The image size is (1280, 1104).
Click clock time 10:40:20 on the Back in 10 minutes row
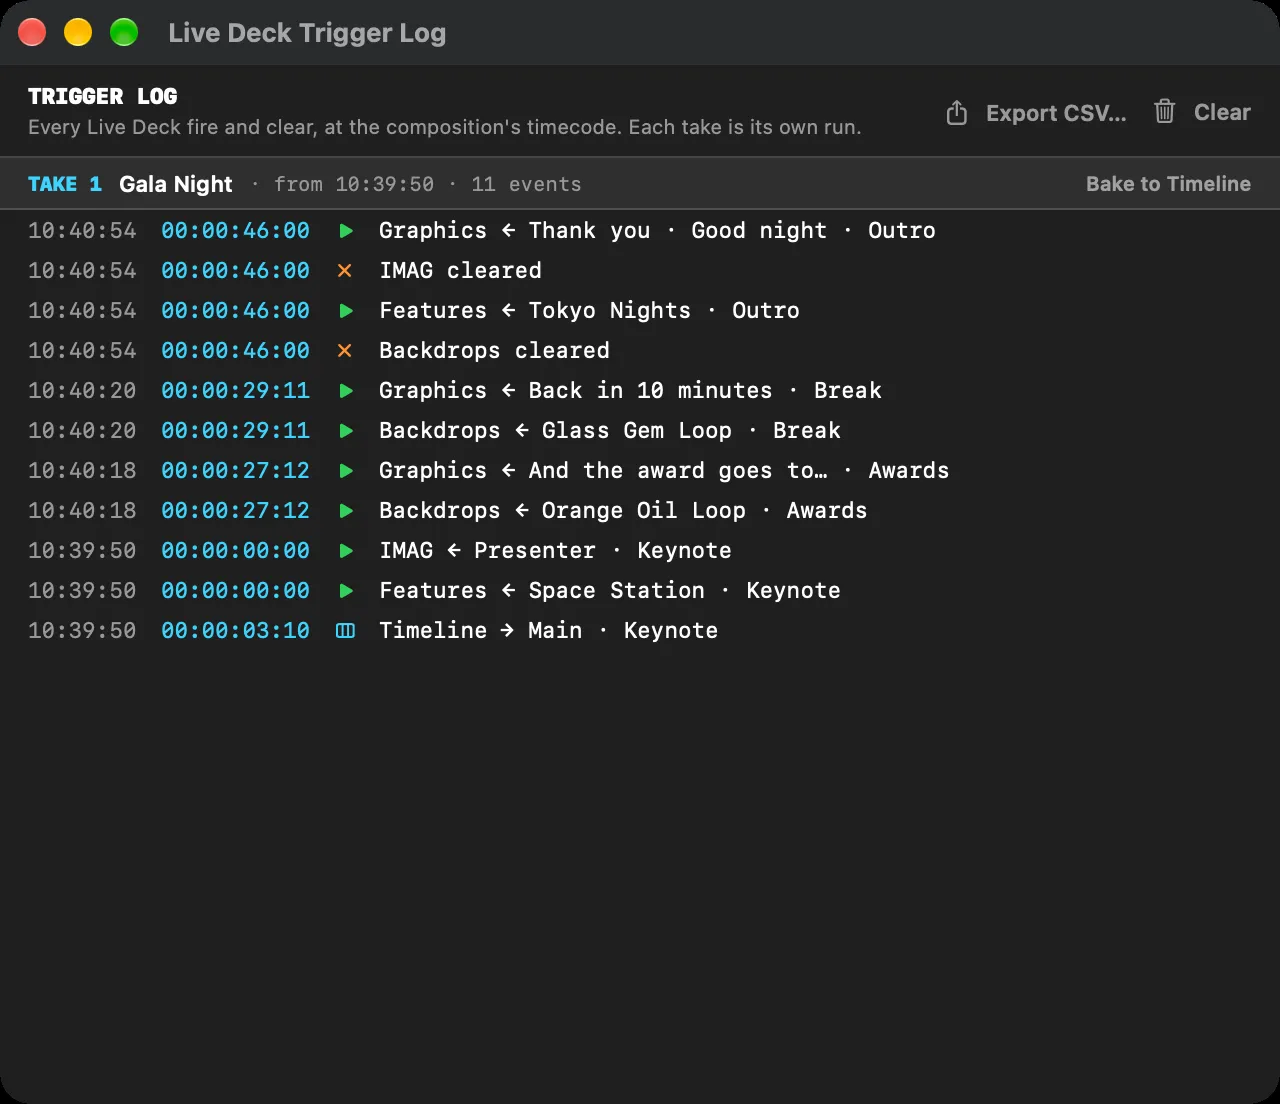pyautogui.click(x=82, y=391)
